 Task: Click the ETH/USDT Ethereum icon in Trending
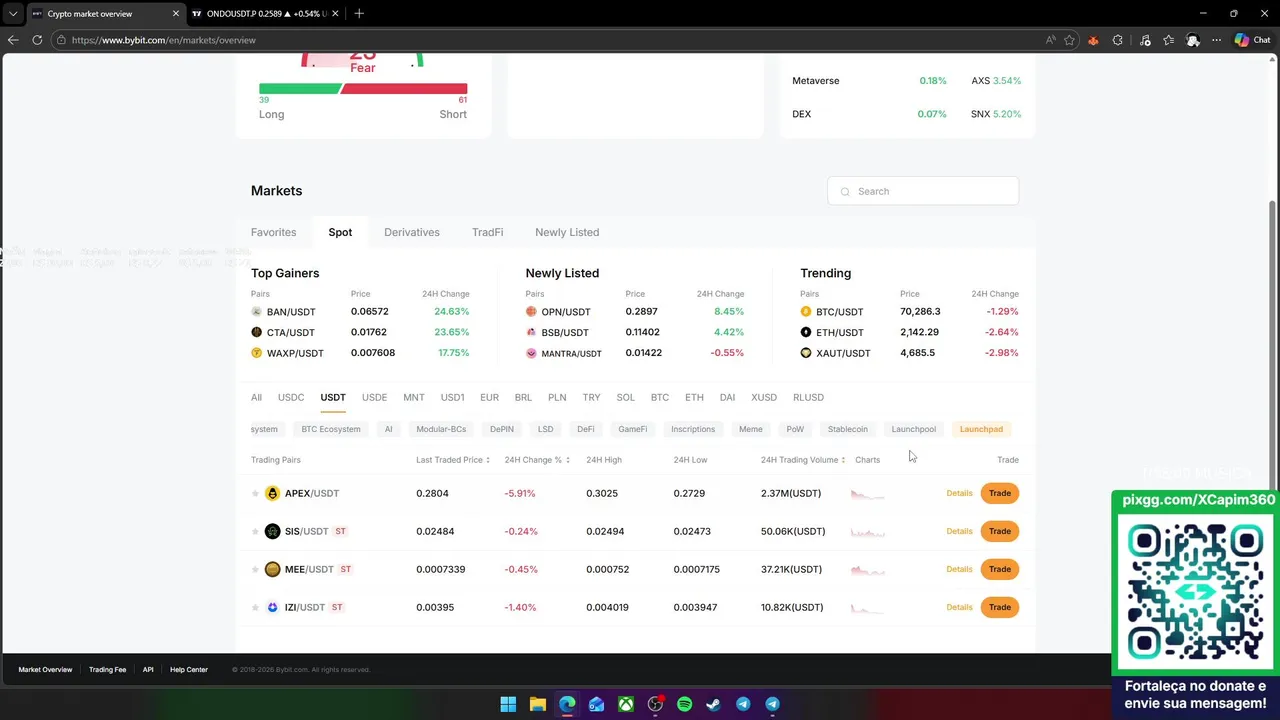(806, 332)
